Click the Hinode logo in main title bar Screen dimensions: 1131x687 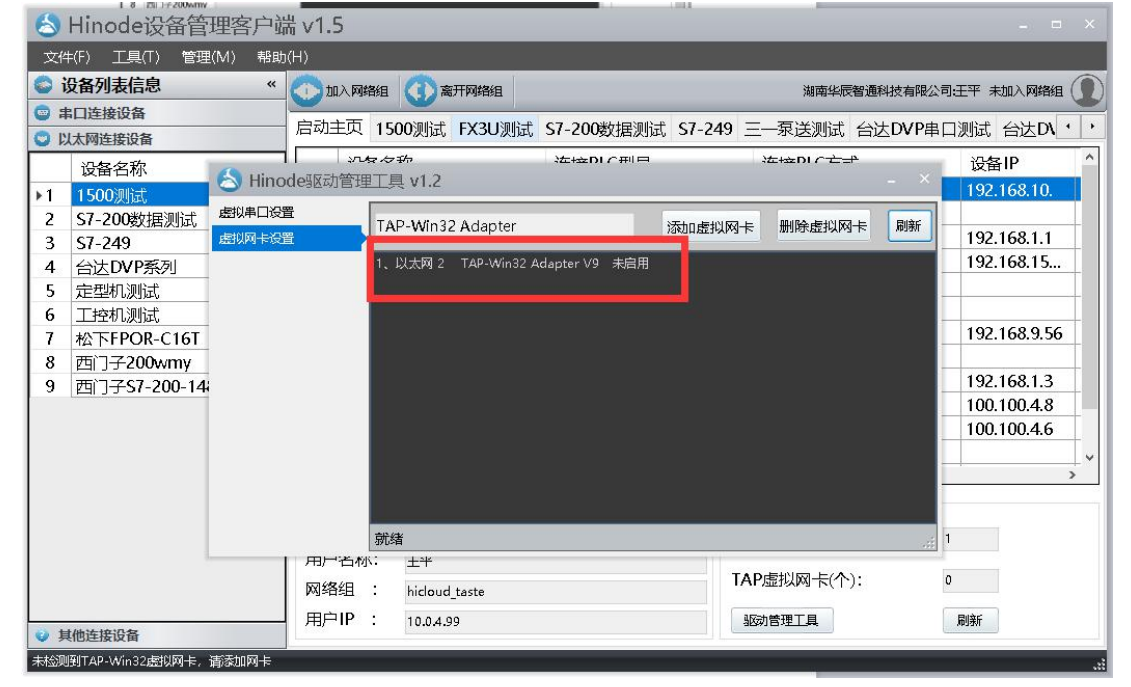[48, 25]
